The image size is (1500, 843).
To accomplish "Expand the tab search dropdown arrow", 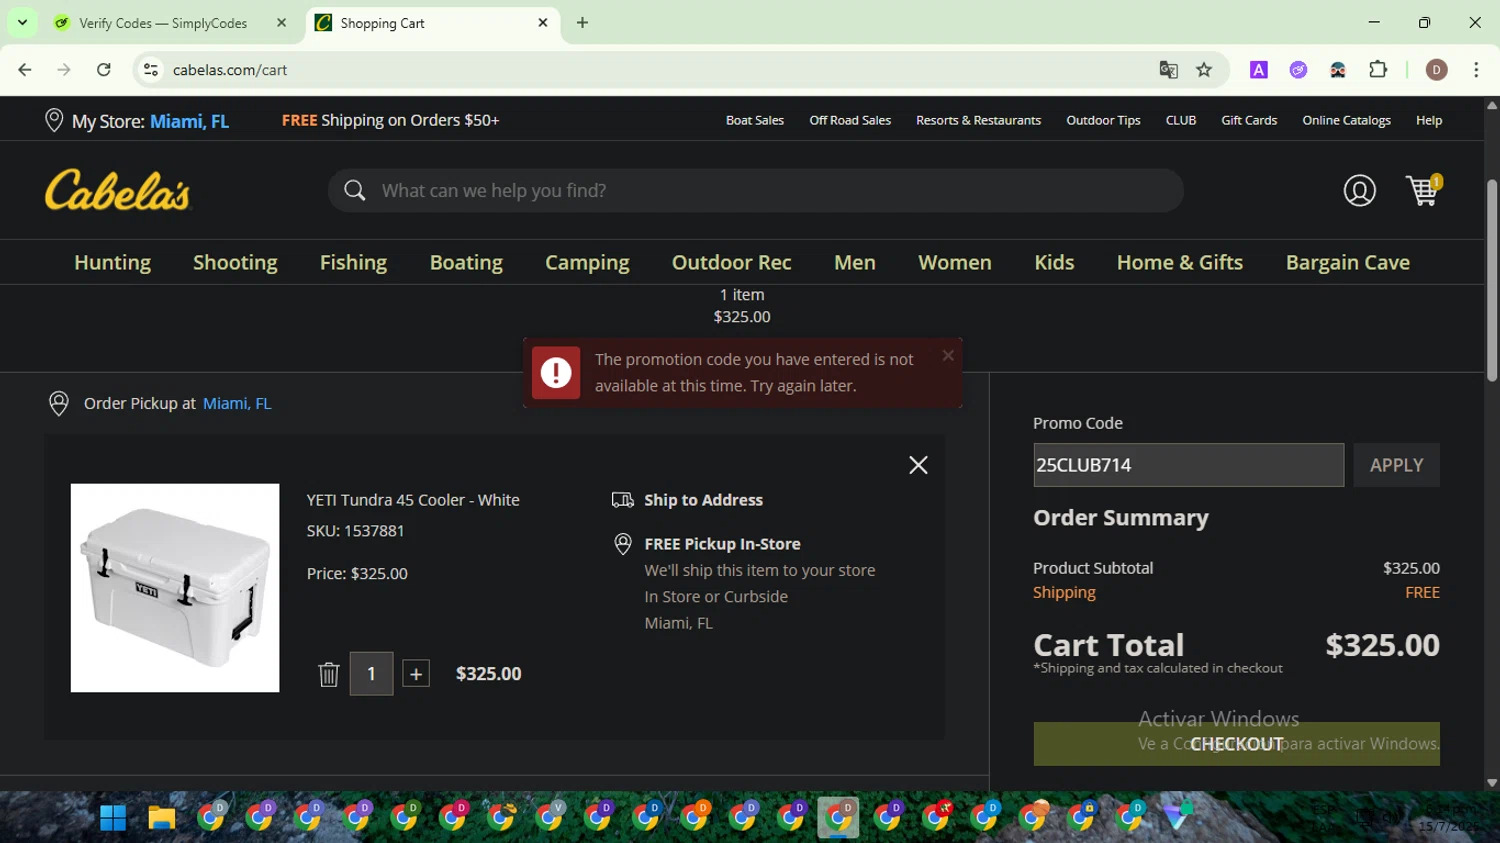I will click(22, 22).
